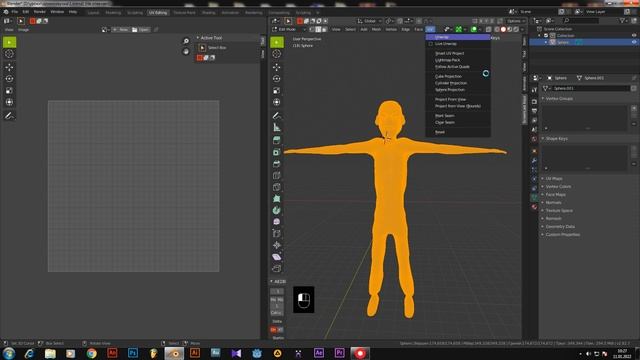Screen dimensions: 640x360
Task: Select the Inset Faces tool
Action: tap(277, 152)
